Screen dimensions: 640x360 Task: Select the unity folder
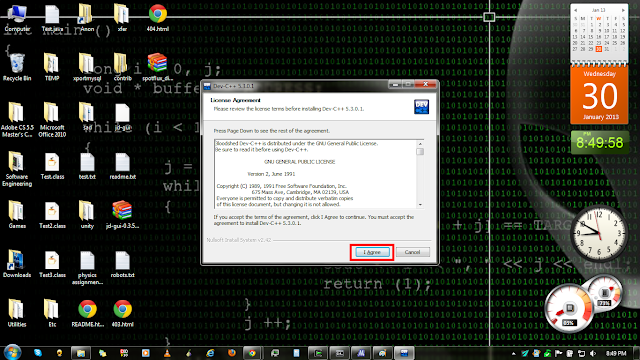pos(87,215)
